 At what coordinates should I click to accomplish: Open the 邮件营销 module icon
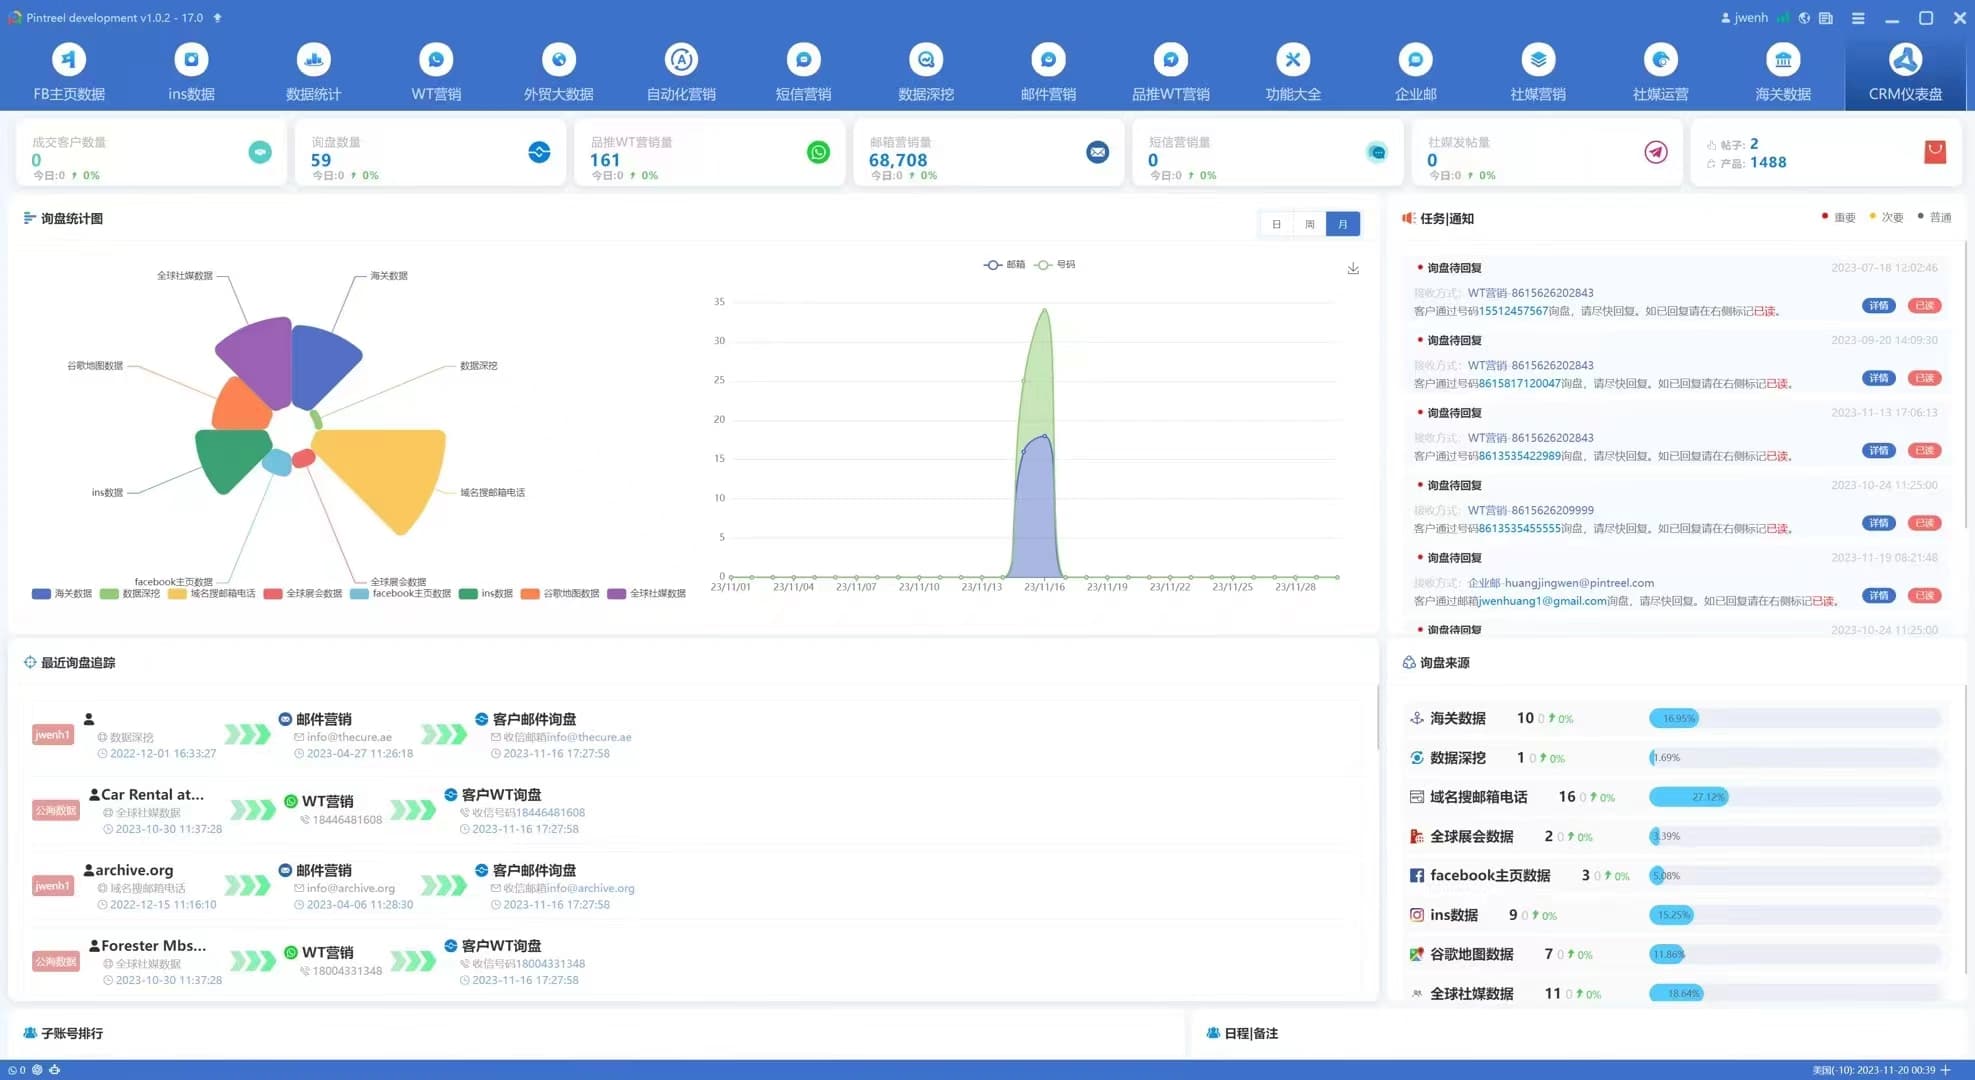tap(1048, 60)
